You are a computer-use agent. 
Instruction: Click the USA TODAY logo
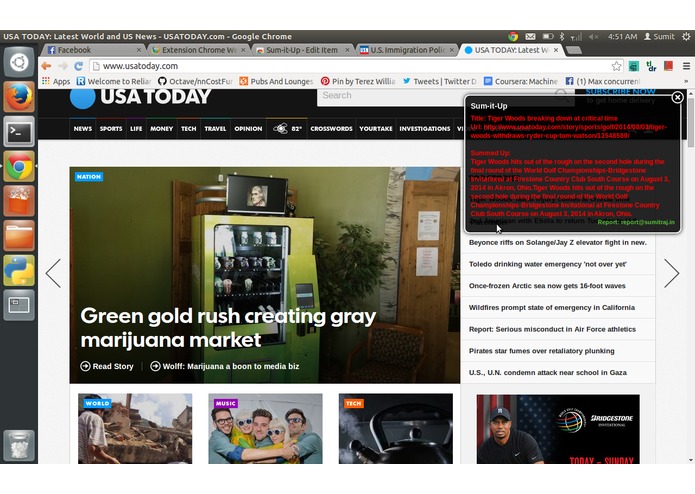tap(141, 97)
